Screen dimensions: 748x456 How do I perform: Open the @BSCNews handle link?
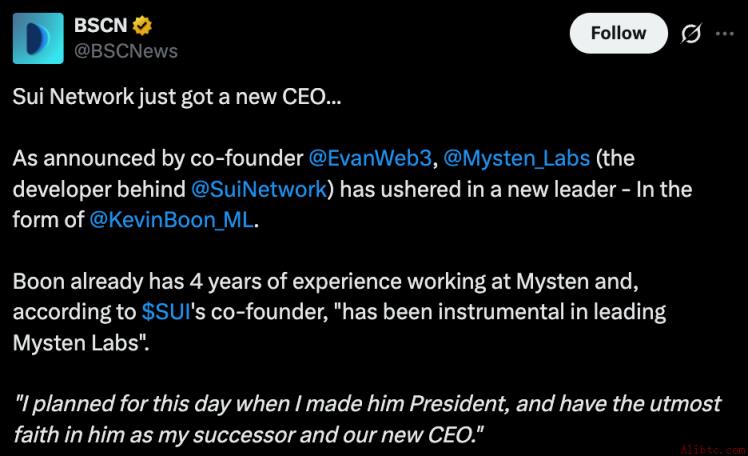click(x=126, y=51)
